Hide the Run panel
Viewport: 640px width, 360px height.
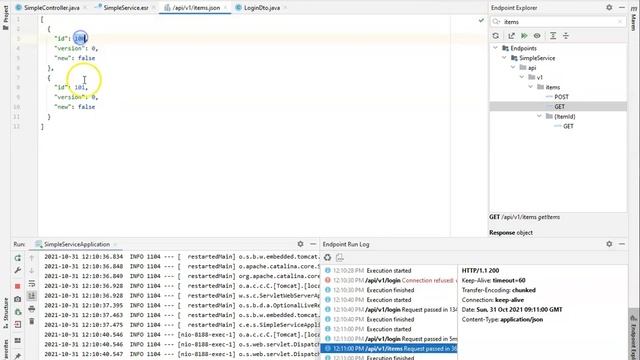click(313, 244)
